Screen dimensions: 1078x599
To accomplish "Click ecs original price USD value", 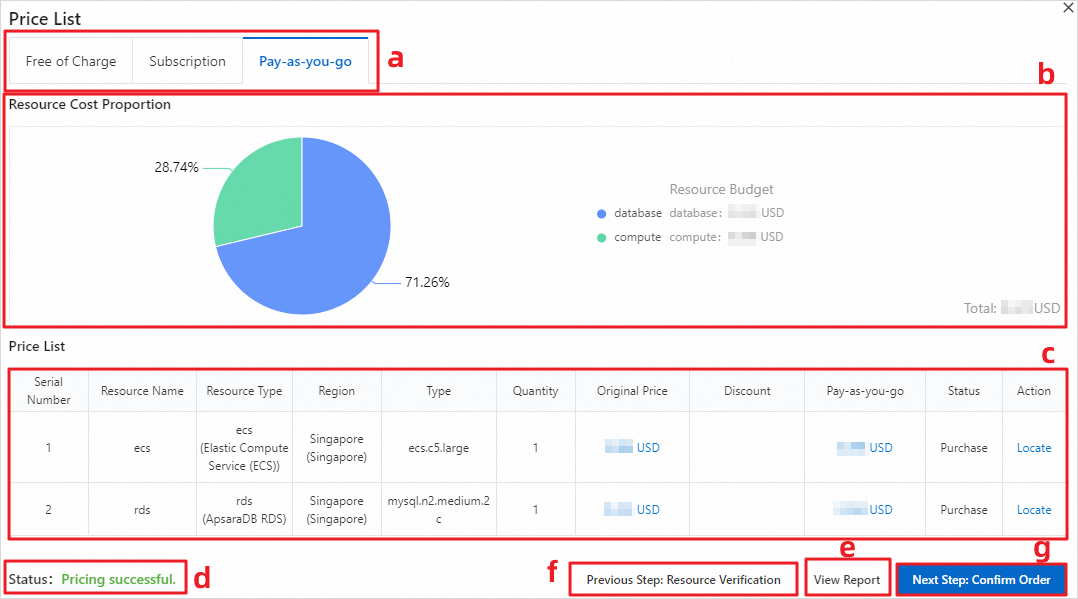I will (632, 448).
